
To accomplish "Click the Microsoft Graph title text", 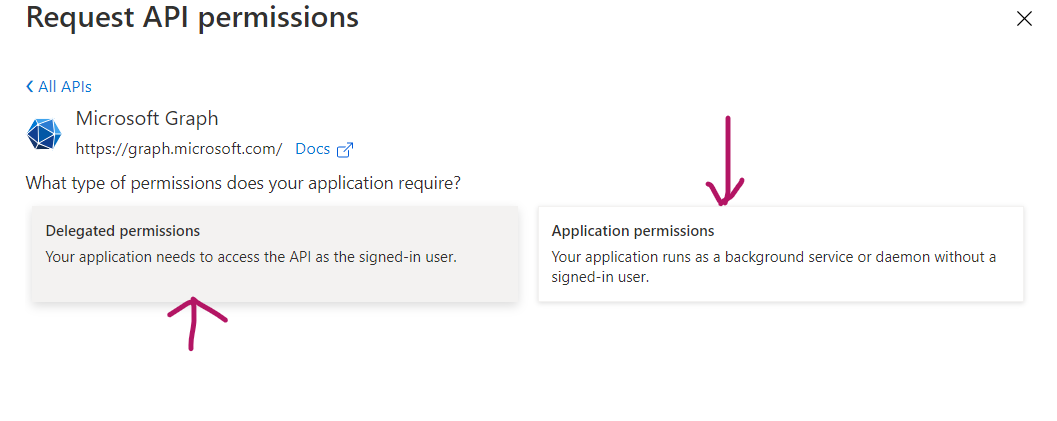I will point(147,119).
